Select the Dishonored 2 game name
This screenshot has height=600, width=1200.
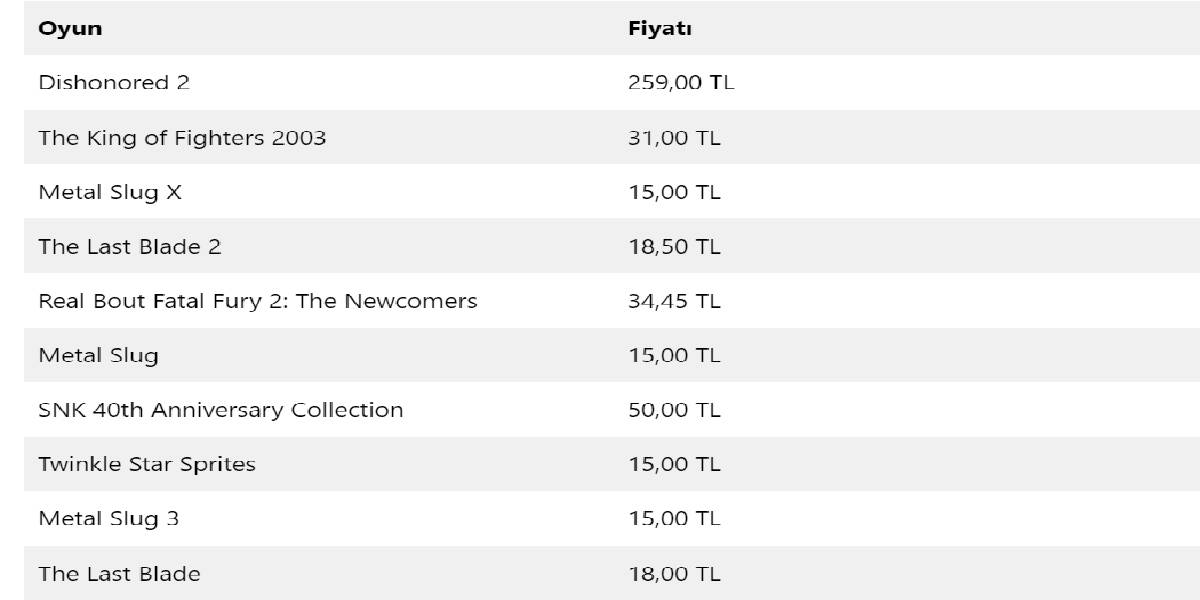point(114,83)
